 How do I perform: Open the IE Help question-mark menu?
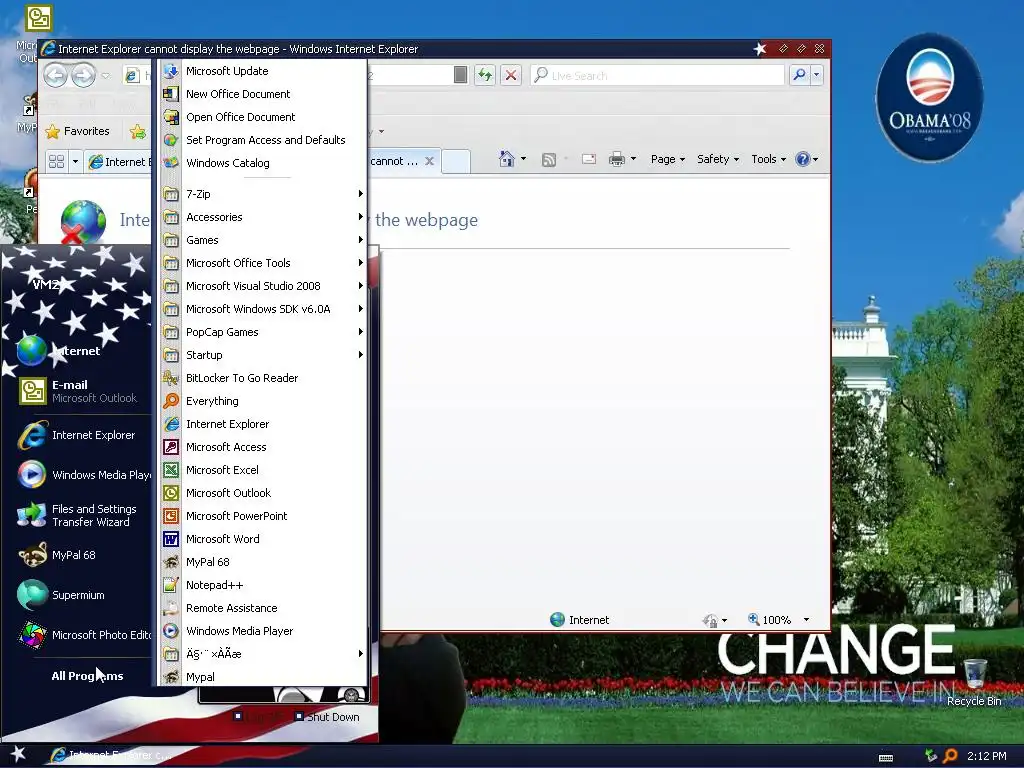click(x=807, y=159)
